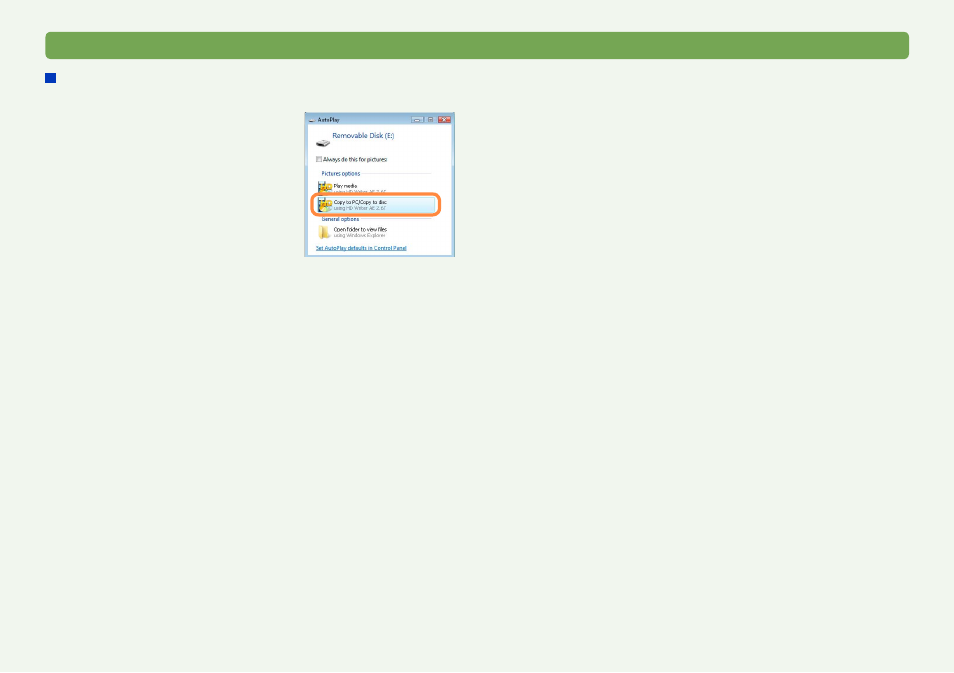The height and width of the screenshot is (673, 954).
Task: Click the folder icon beside Open folder to view files
Action: [x=324, y=232]
